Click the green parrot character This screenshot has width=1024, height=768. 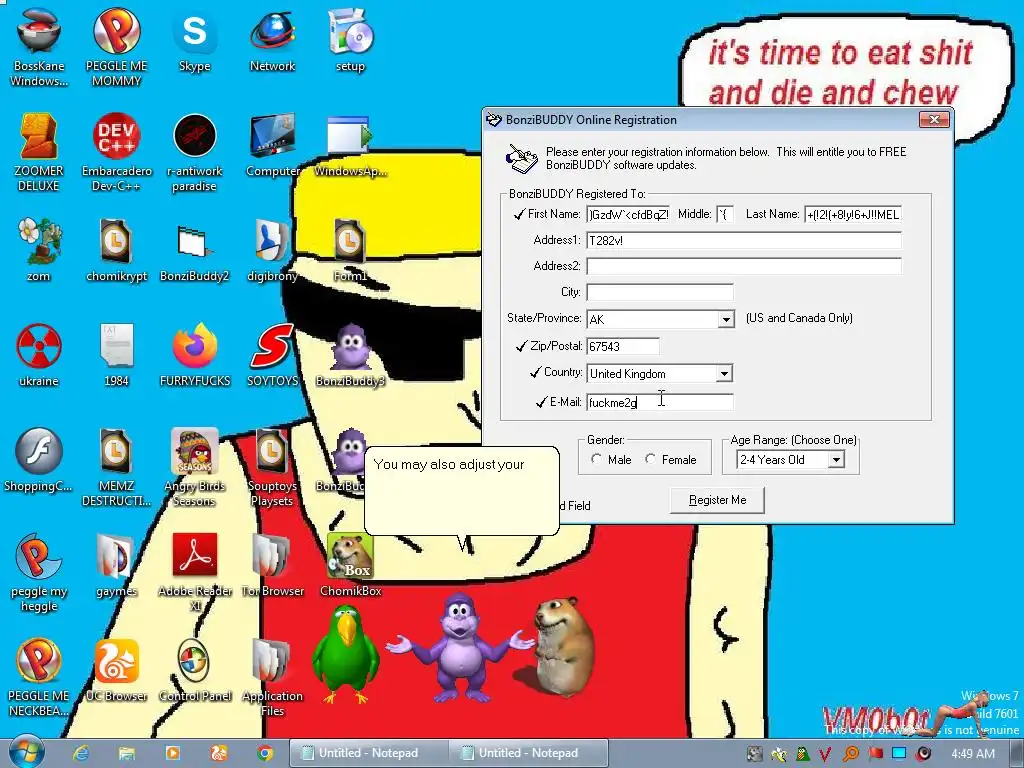pyautogui.click(x=345, y=654)
